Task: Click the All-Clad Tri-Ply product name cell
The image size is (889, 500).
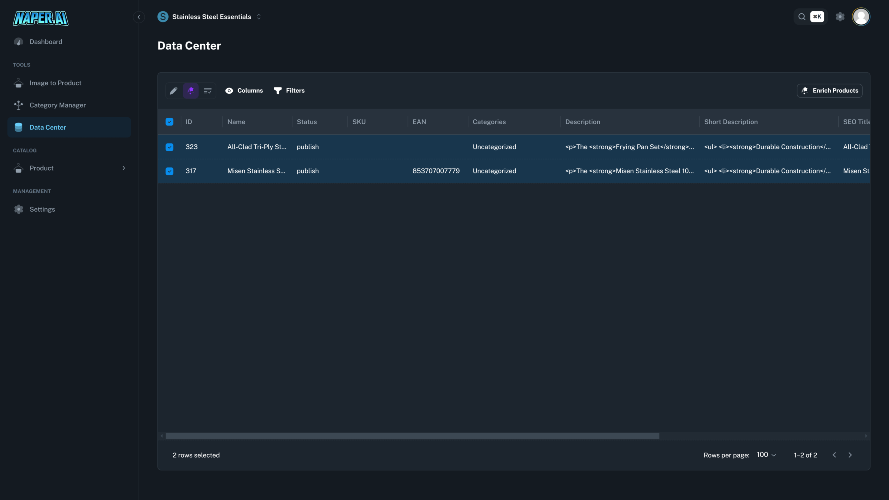Action: [257, 147]
